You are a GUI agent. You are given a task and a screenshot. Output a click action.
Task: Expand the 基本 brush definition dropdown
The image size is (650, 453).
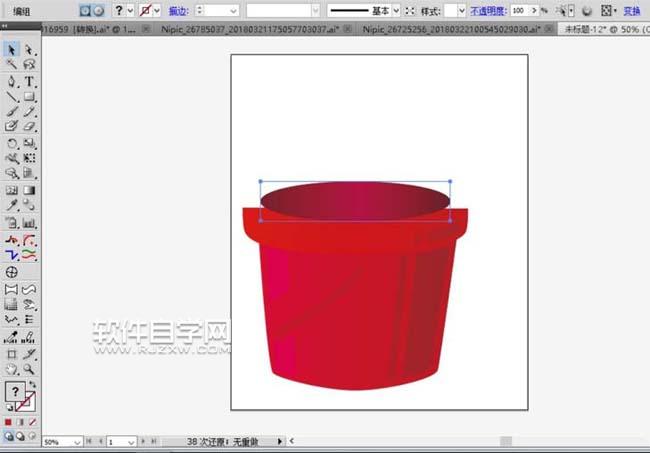(x=396, y=10)
